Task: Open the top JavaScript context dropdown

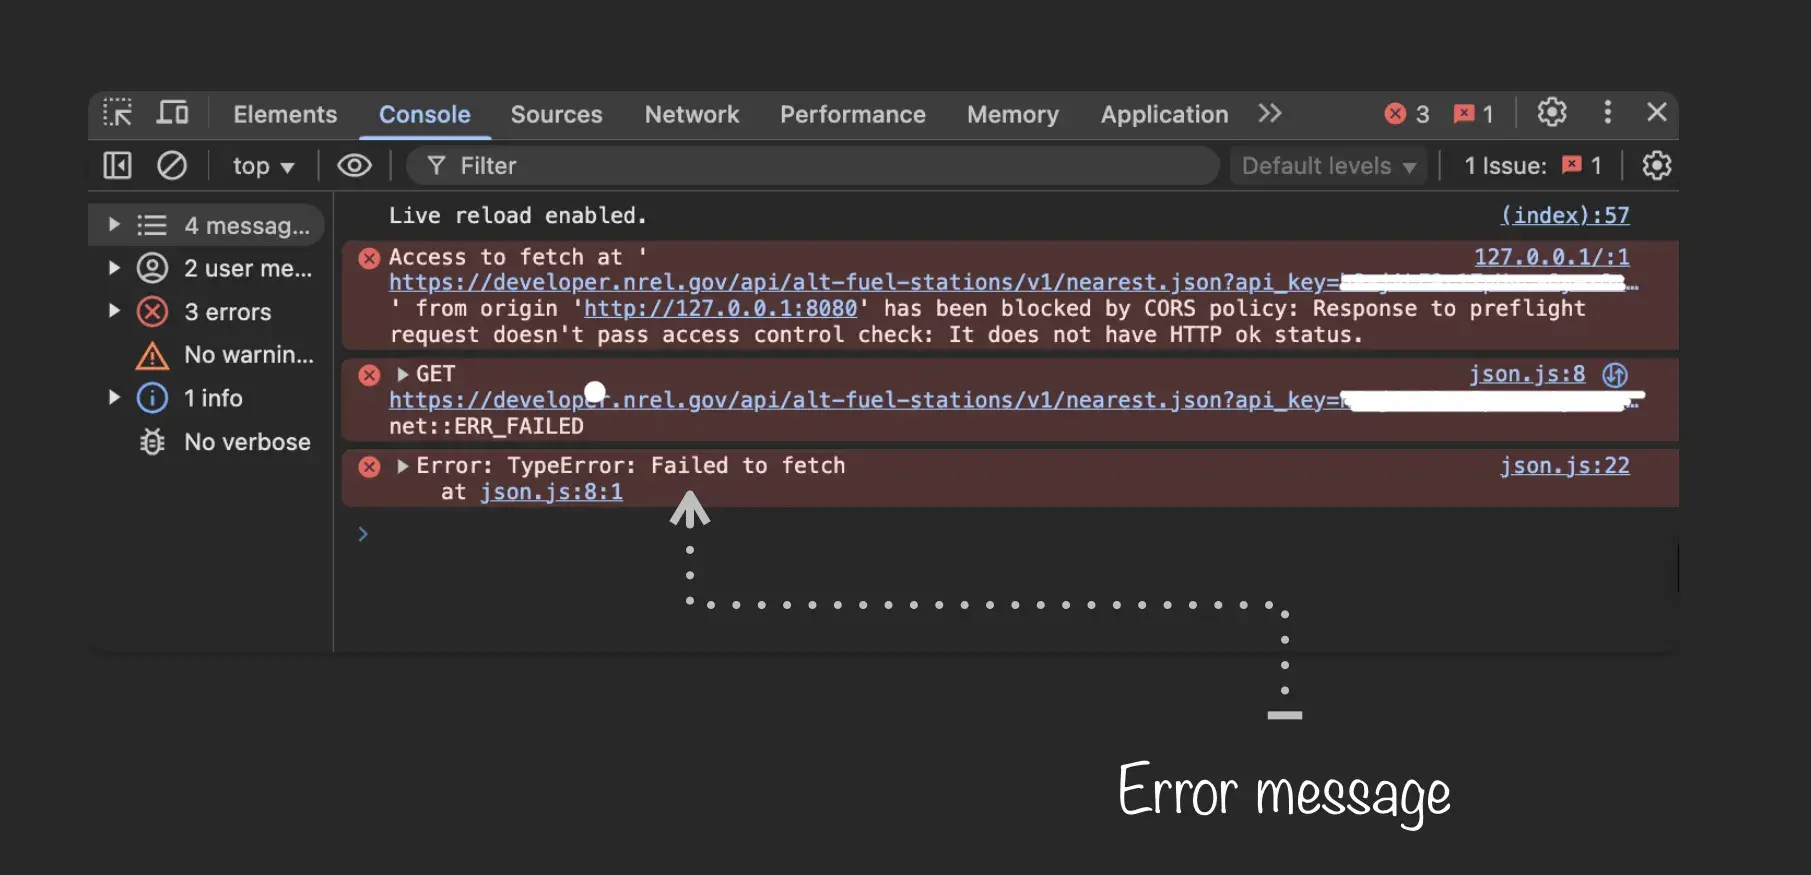Action: pyautogui.click(x=263, y=166)
